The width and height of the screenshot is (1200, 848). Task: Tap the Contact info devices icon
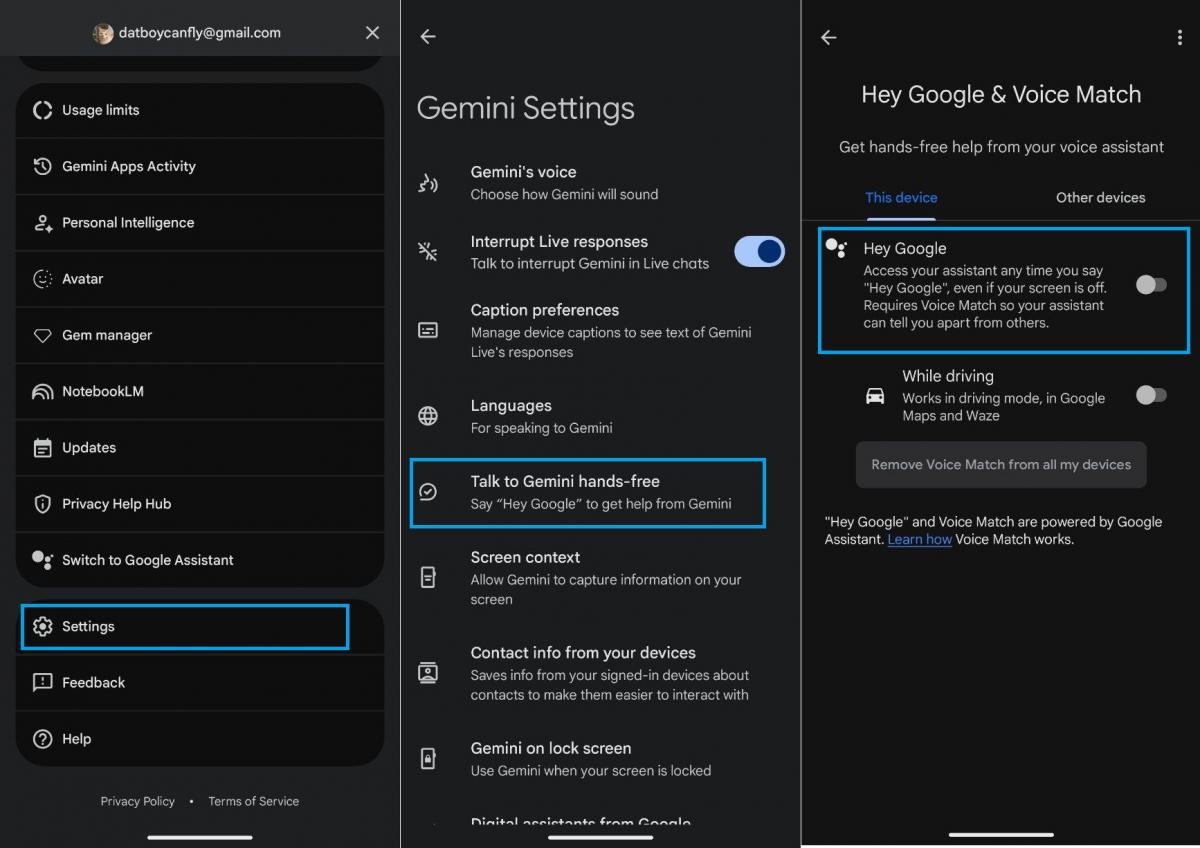[428, 673]
